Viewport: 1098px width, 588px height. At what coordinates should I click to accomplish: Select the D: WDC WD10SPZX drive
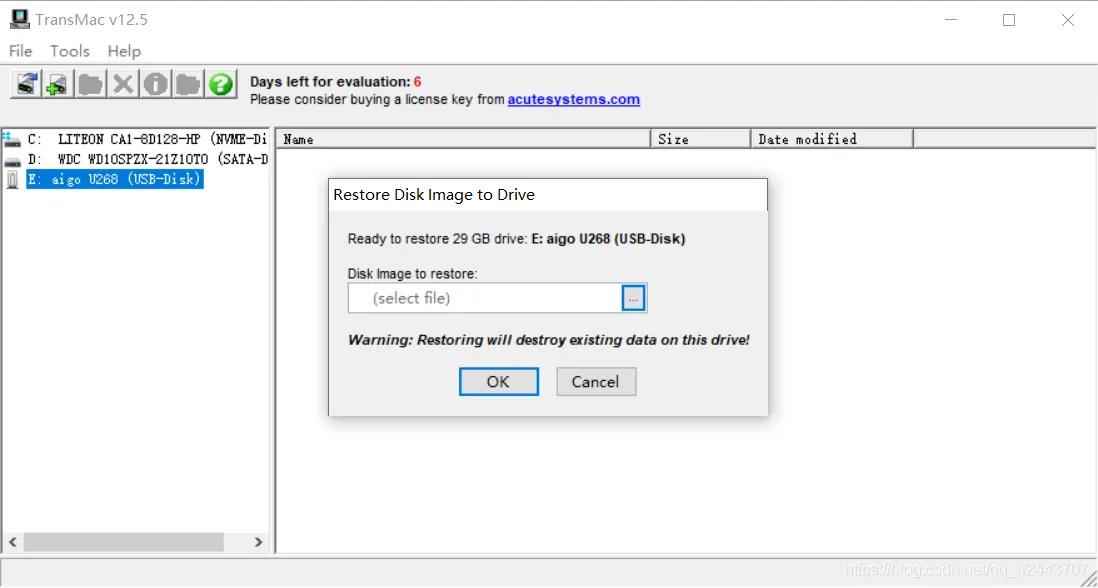pyautogui.click(x=148, y=160)
